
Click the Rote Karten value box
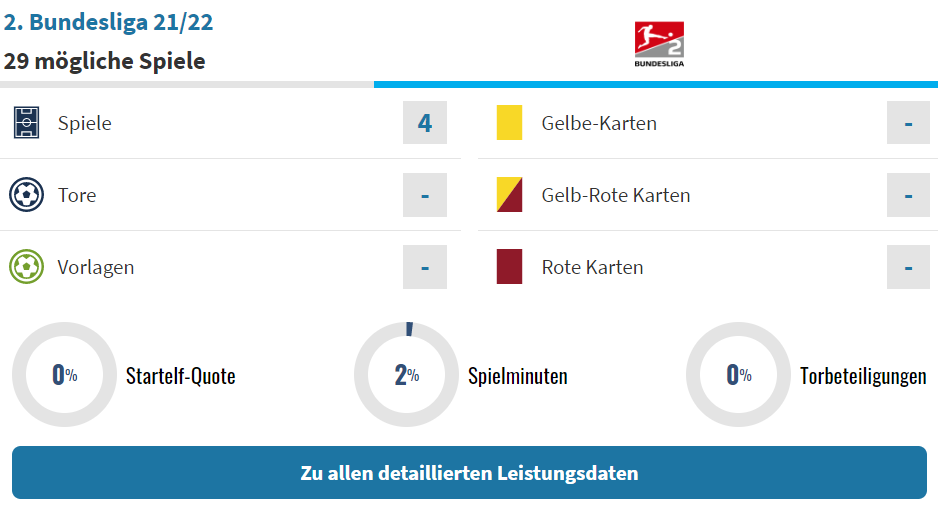pyautogui.click(x=908, y=267)
